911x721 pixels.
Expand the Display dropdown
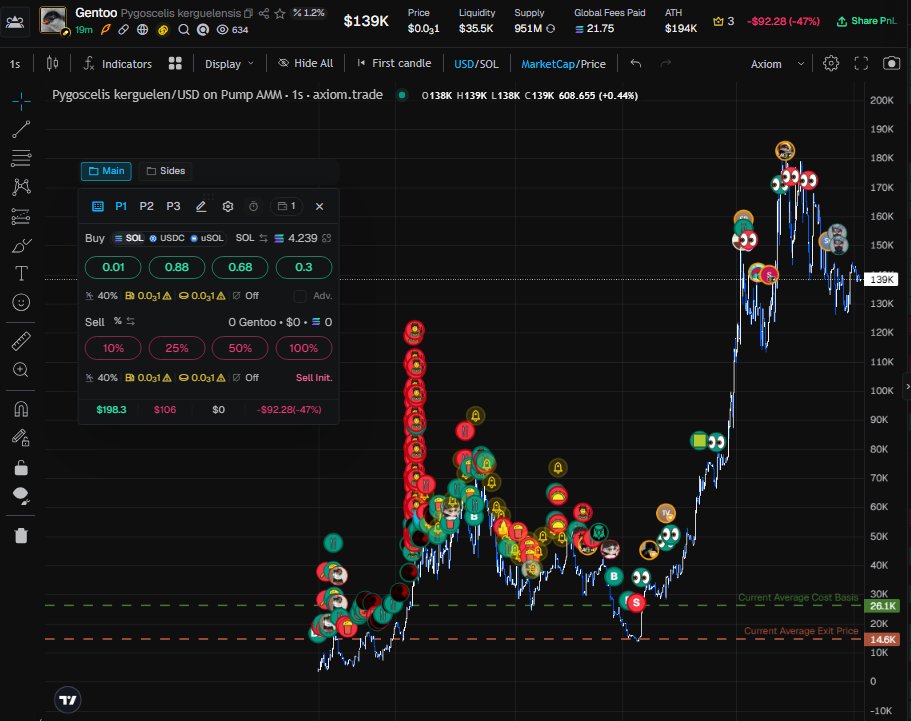coord(229,64)
